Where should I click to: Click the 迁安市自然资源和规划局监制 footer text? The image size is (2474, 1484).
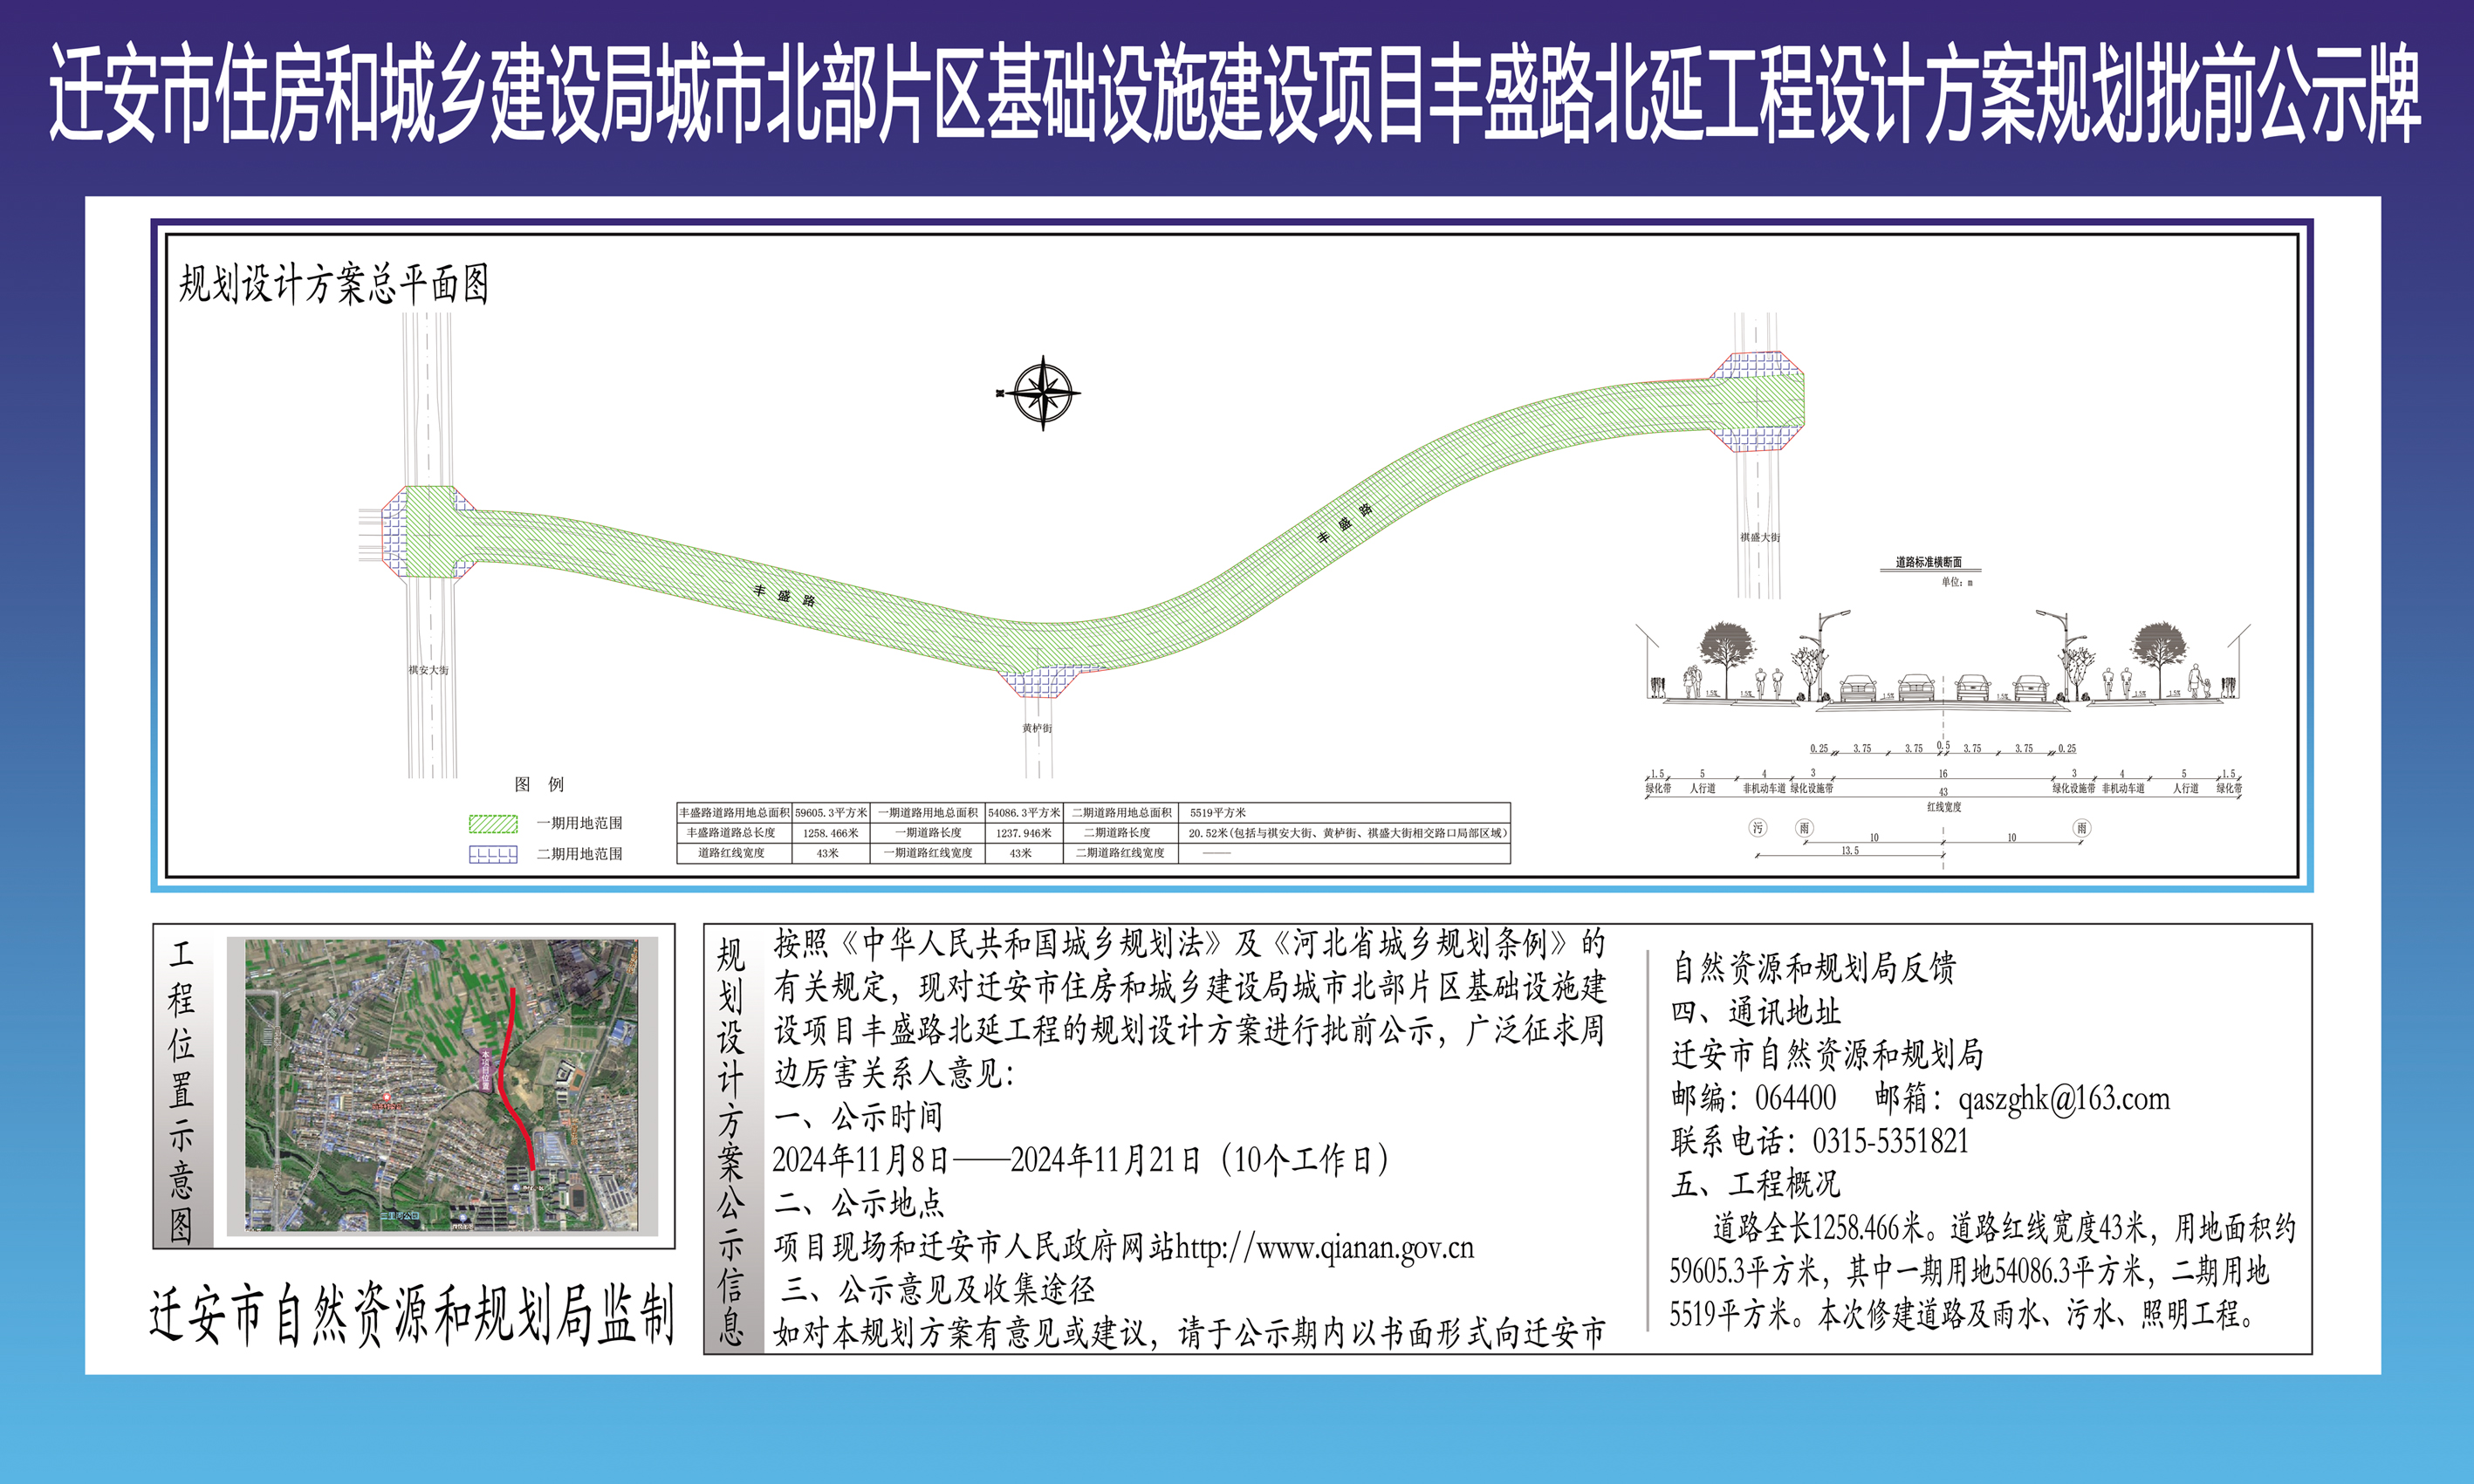412,1314
